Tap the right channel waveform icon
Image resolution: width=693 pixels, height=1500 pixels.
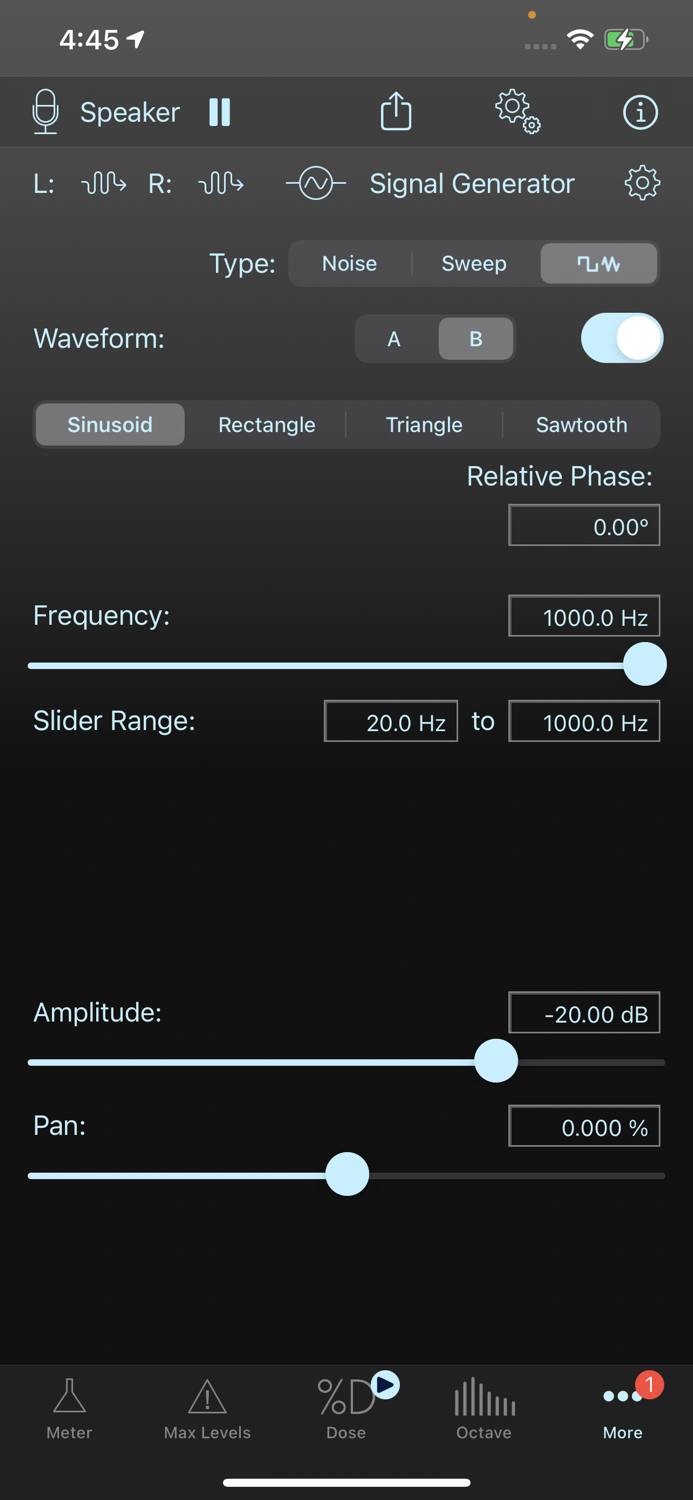point(220,183)
